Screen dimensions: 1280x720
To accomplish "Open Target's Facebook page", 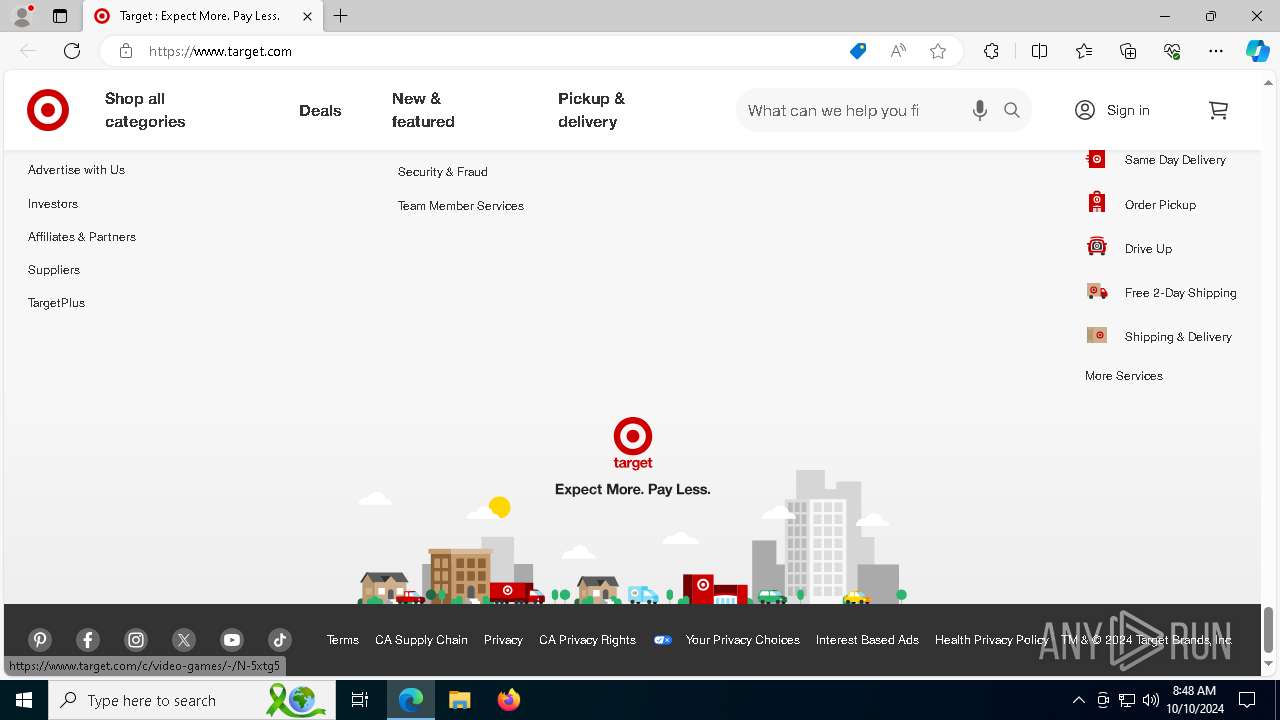I will [88, 640].
